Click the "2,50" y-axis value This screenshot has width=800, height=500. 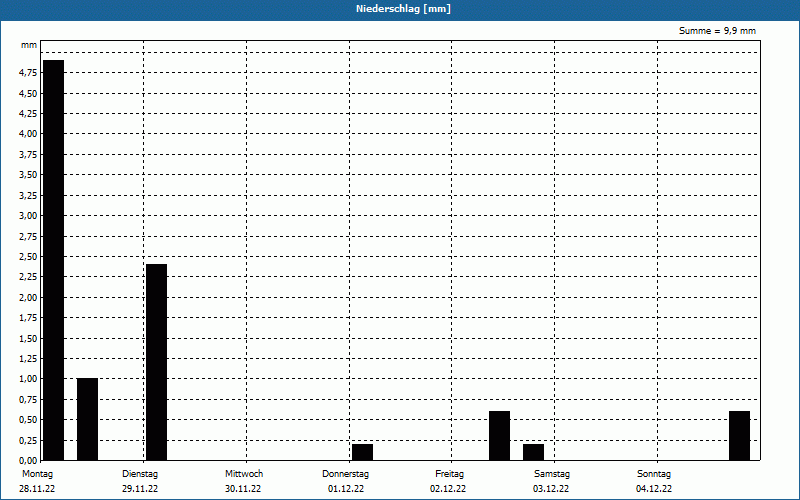click(x=28, y=257)
